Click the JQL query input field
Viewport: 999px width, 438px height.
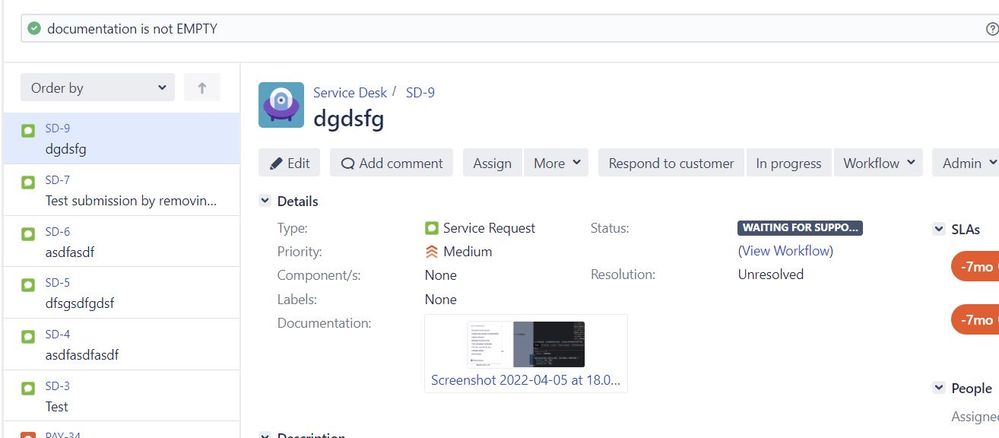510,29
